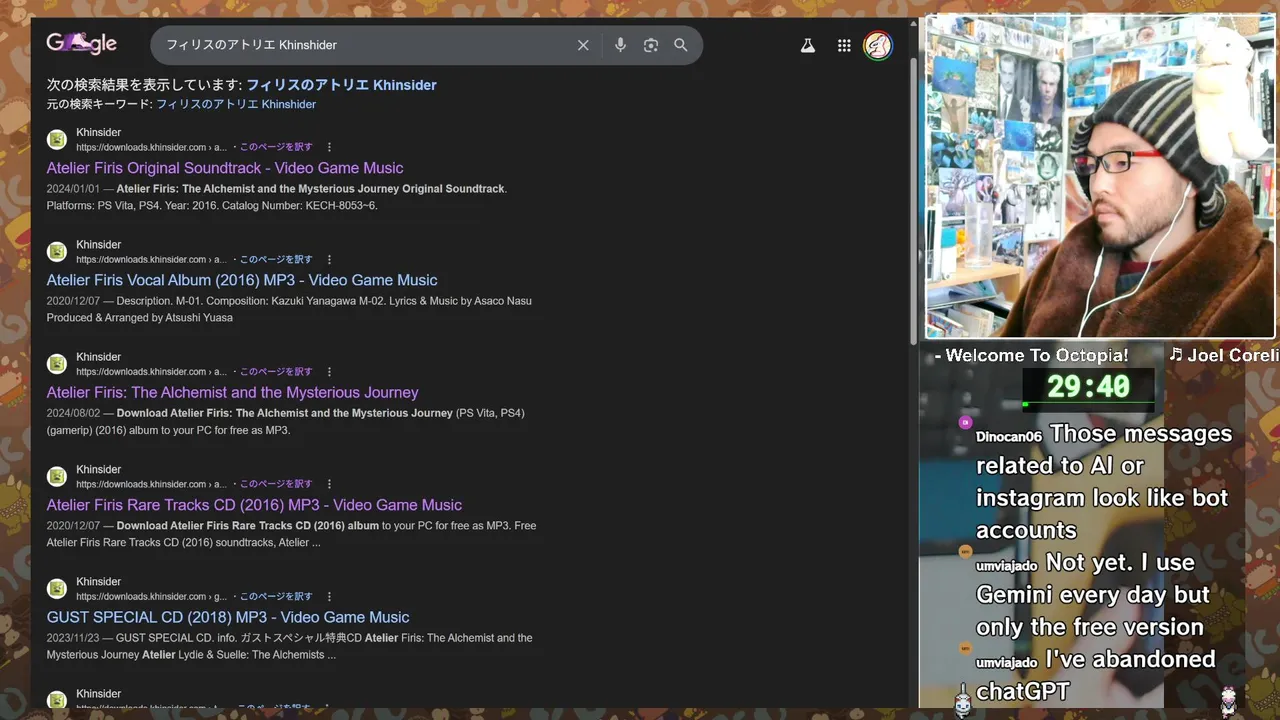This screenshot has height=720, width=1280.
Task: Open Google Lens image search
Action: [x=651, y=45]
